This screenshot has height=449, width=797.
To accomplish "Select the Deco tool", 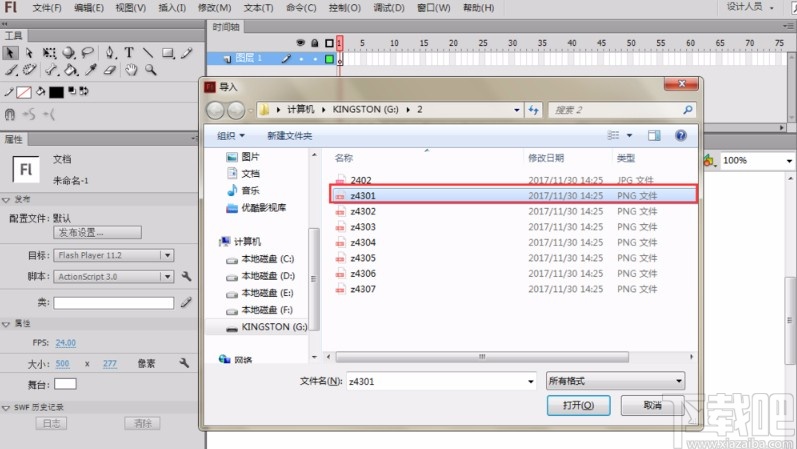I will coord(29,70).
